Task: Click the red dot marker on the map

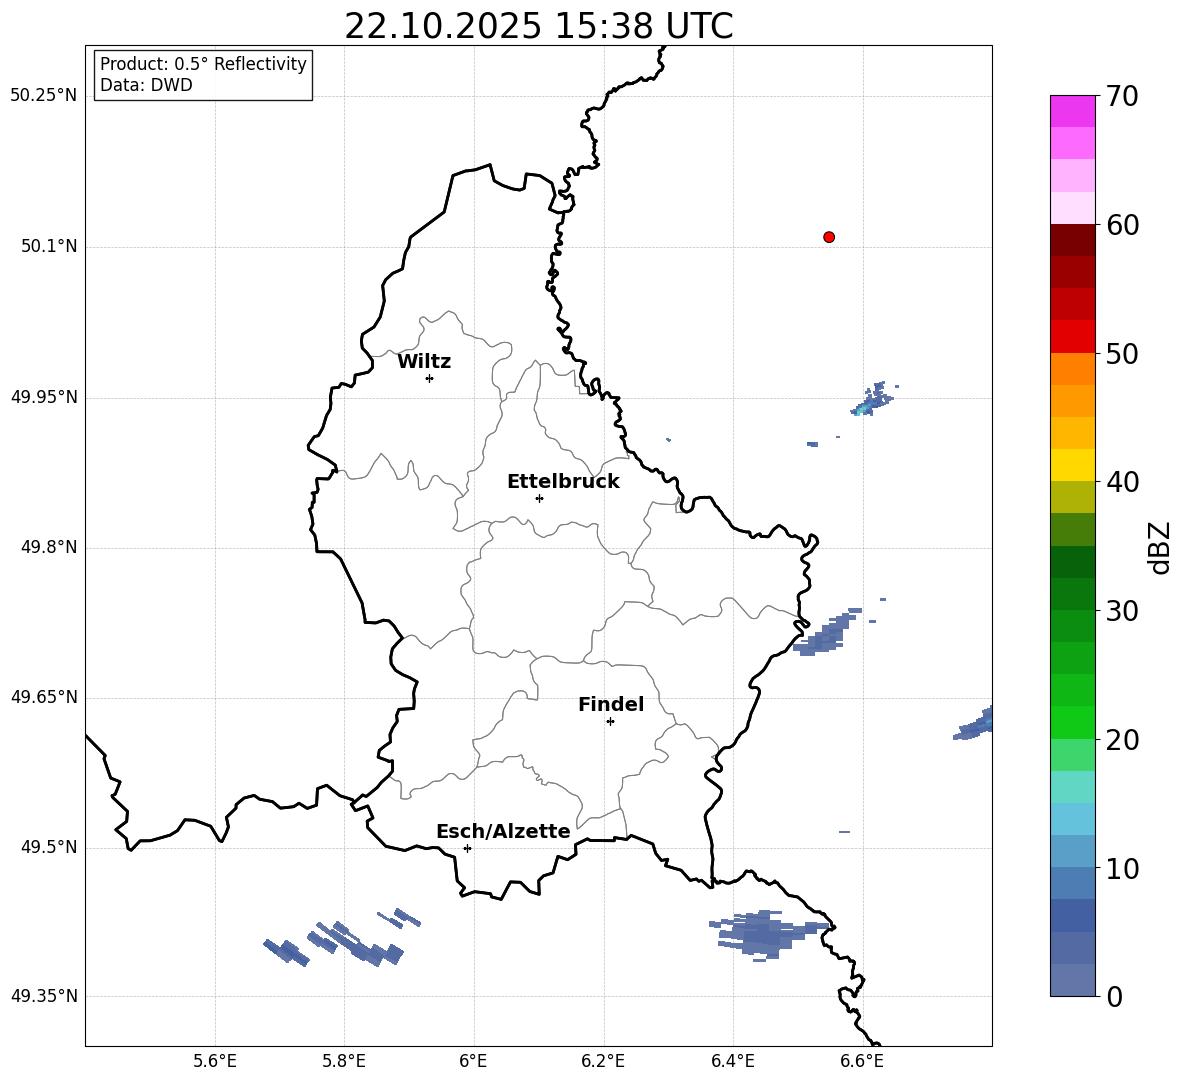Action: point(829,237)
